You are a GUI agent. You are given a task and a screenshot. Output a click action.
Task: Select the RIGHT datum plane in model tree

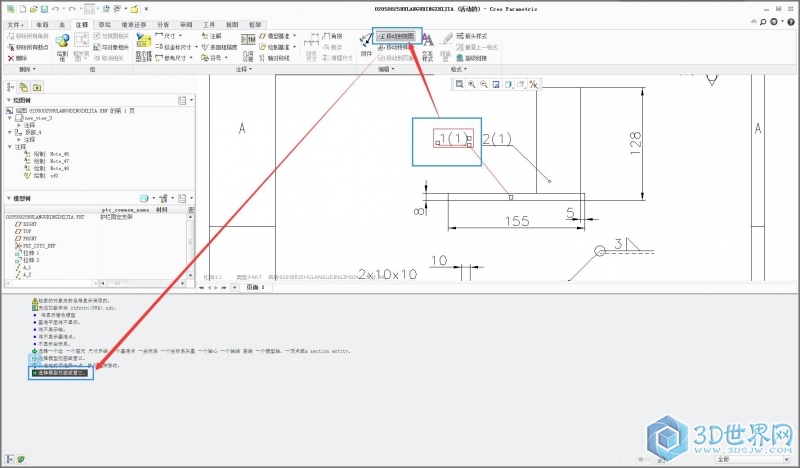26,224
